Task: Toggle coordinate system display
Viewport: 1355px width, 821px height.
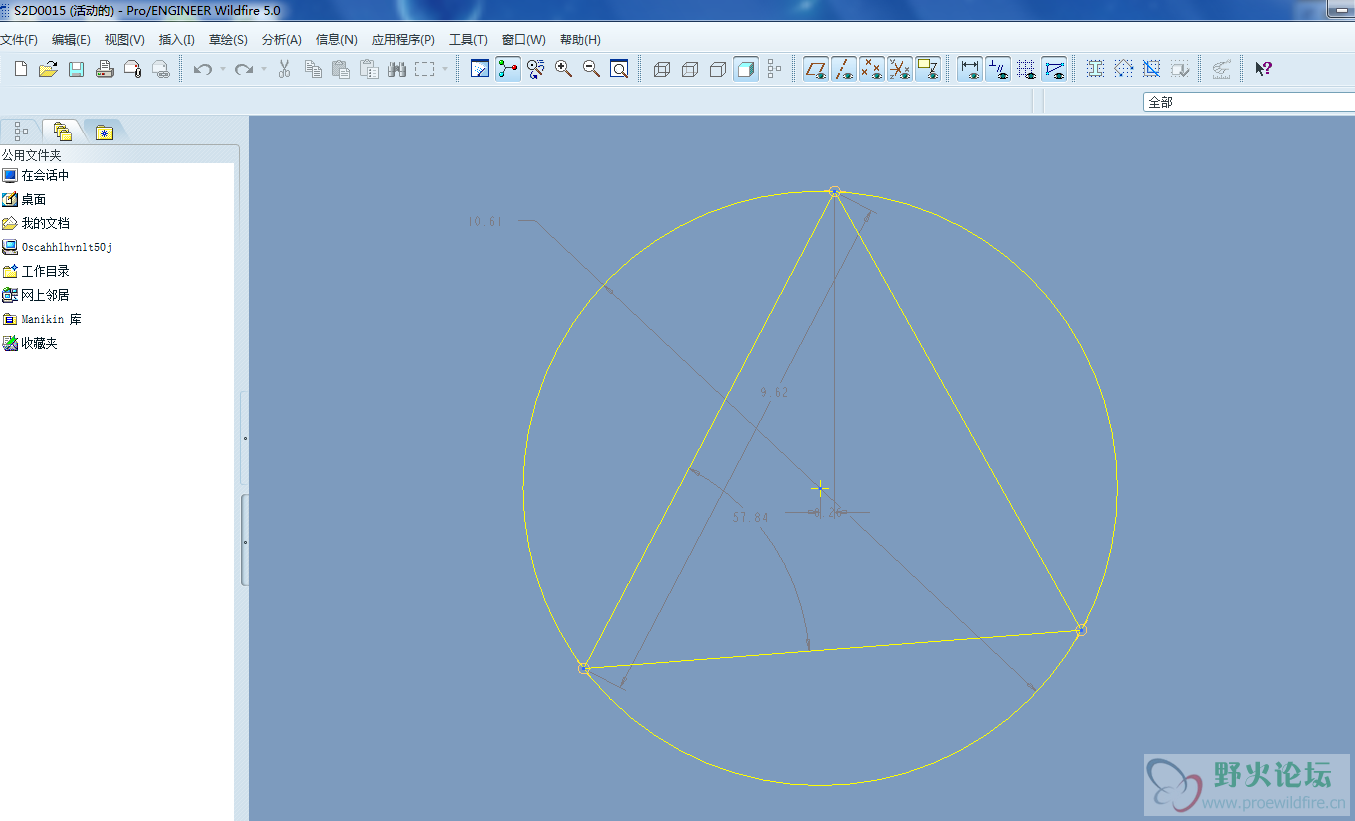Action: click(900, 69)
